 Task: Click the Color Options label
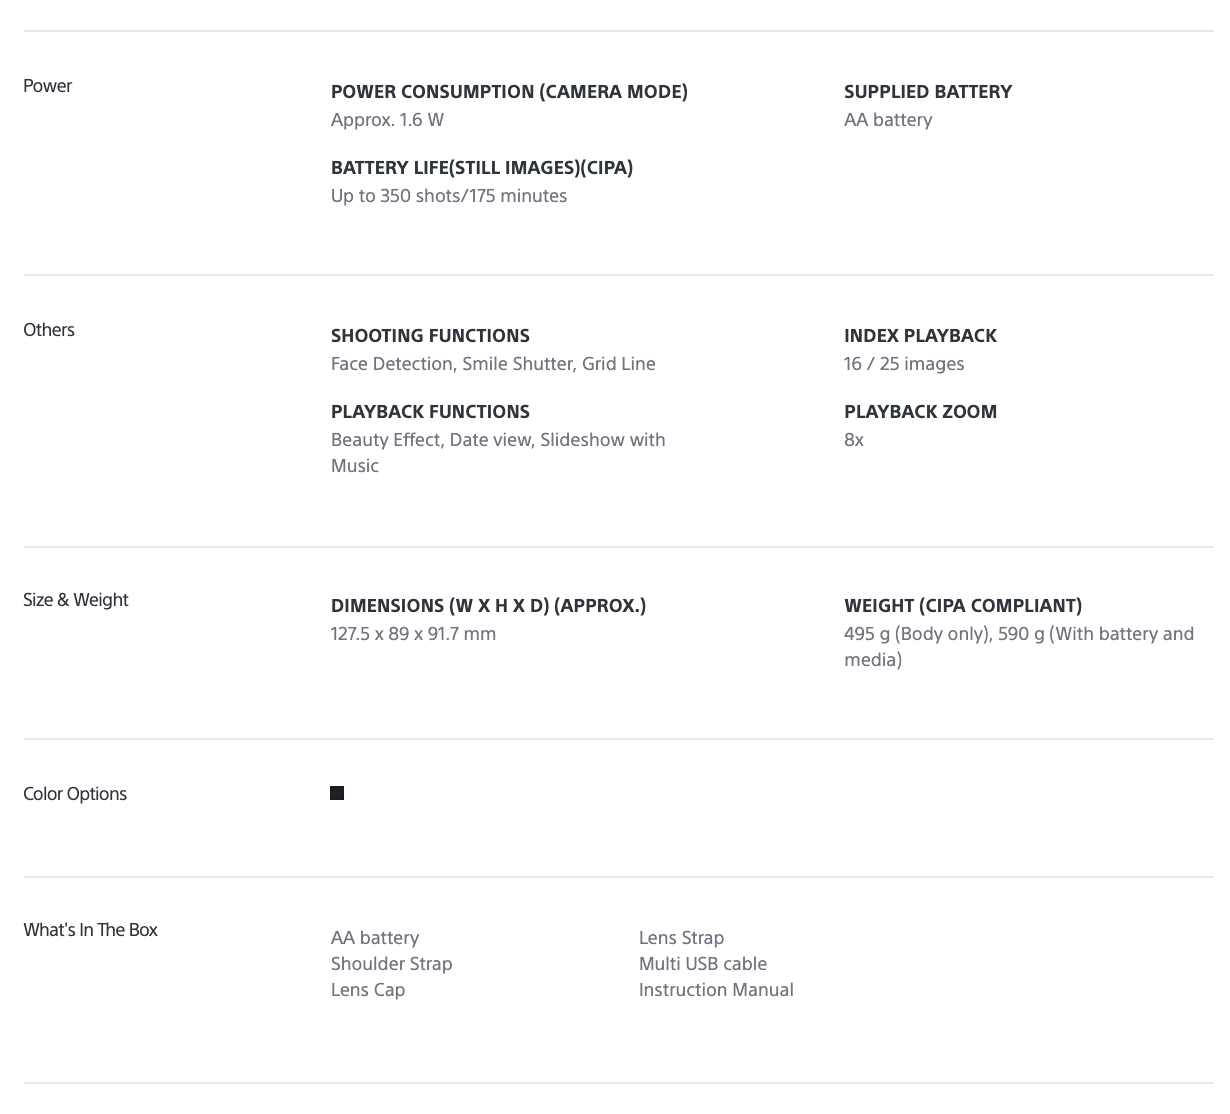pos(75,794)
